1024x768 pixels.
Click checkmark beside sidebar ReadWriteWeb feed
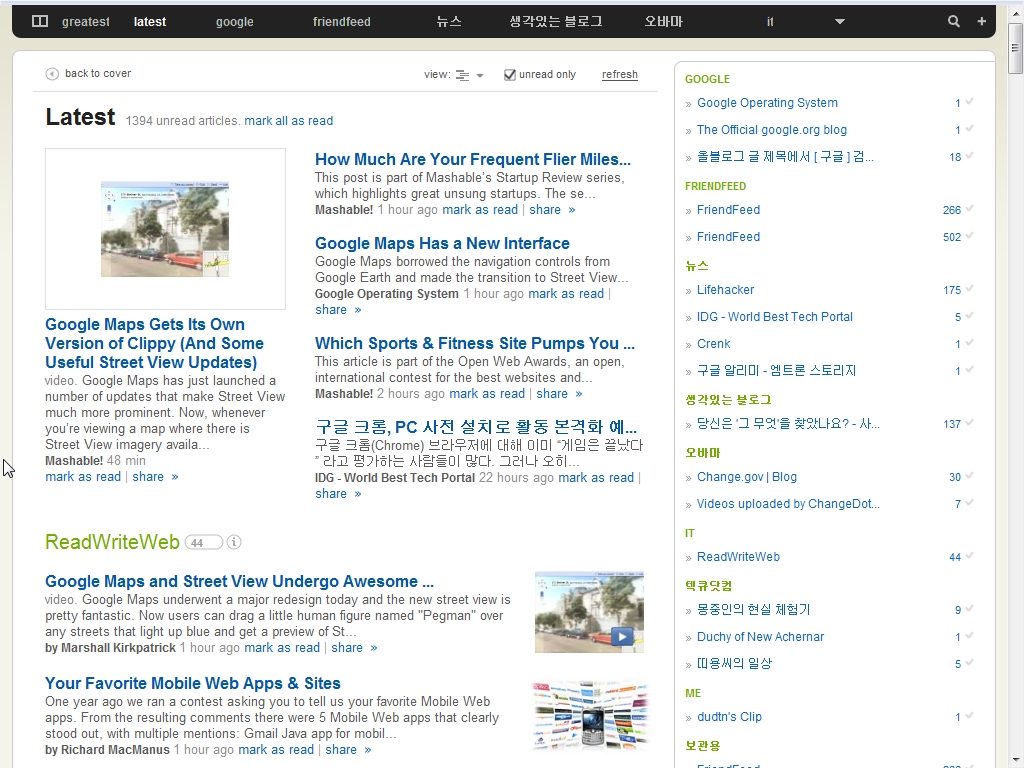[969, 556]
